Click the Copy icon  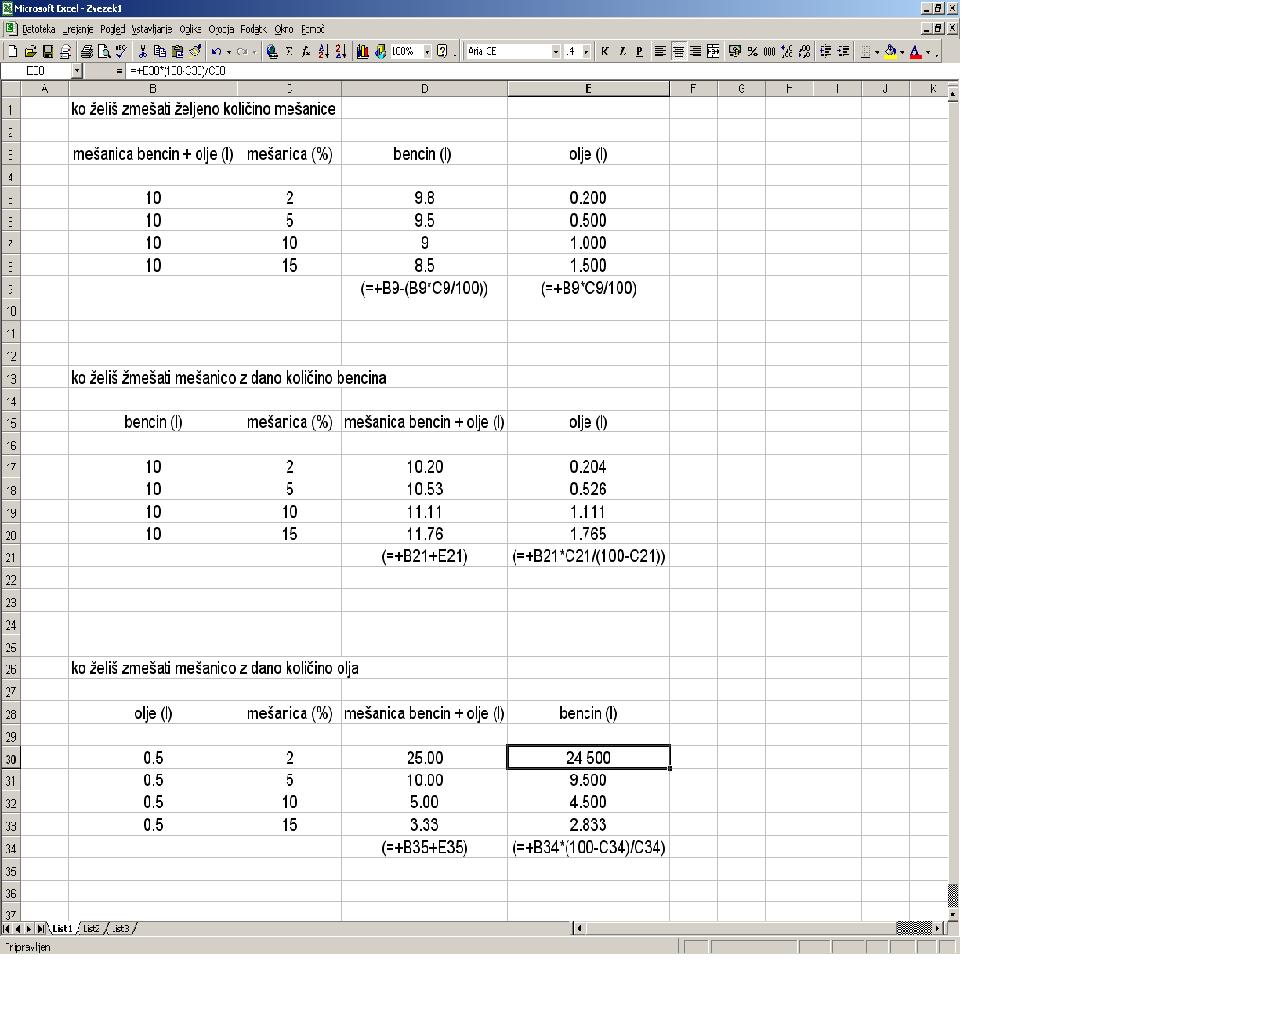(160, 51)
